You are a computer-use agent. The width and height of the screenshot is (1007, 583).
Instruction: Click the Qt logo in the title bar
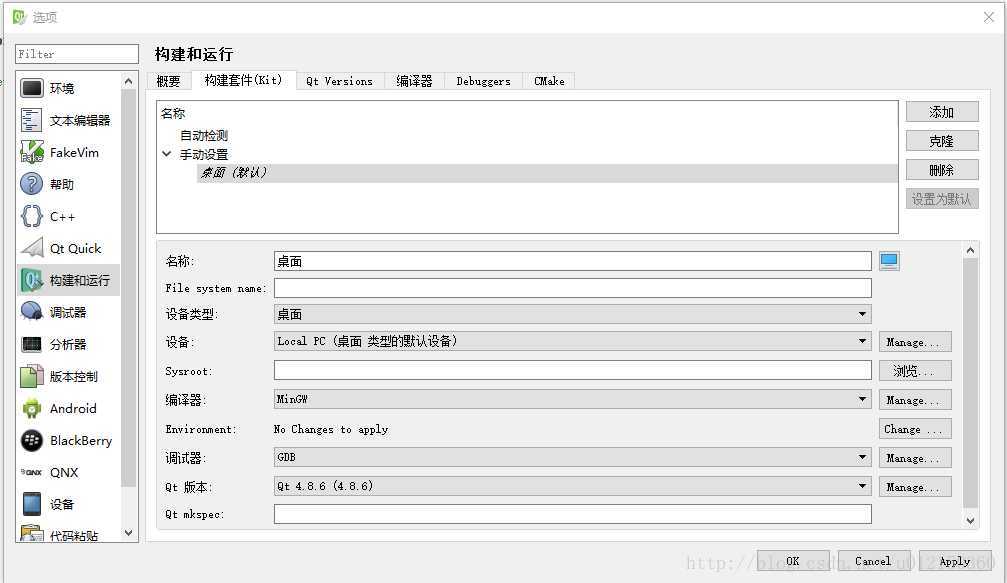pos(19,17)
